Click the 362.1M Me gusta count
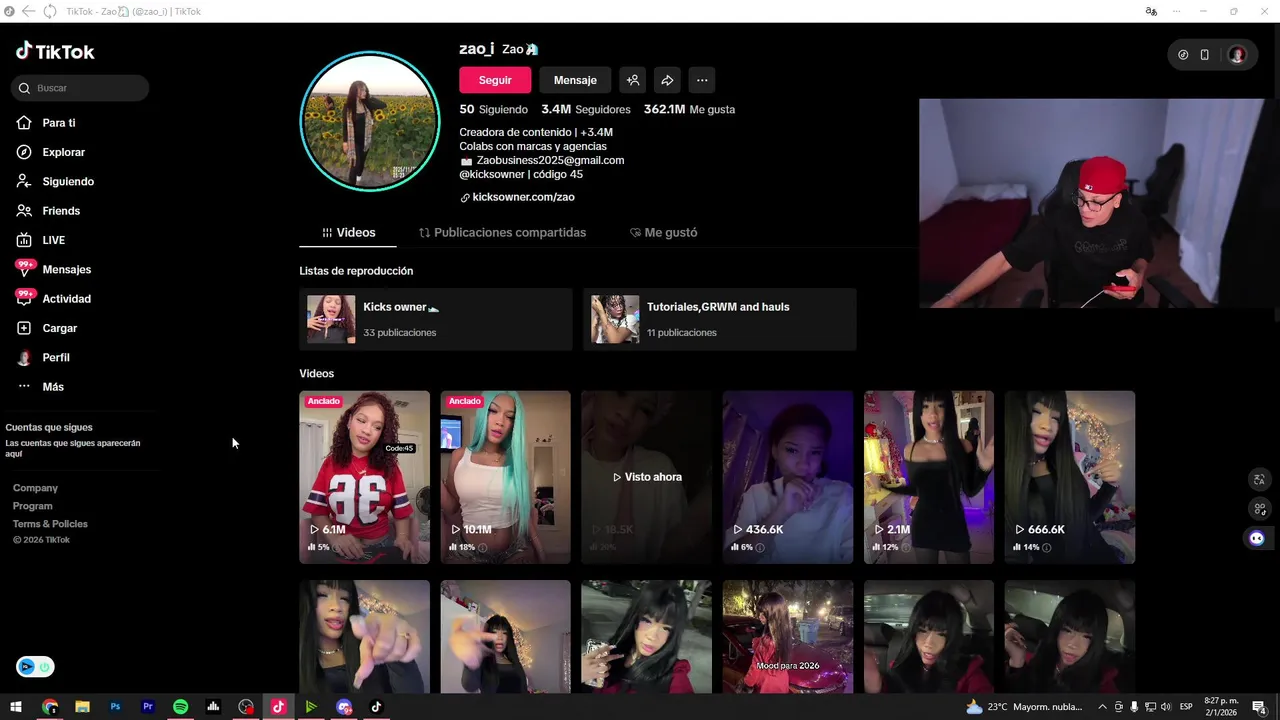Viewport: 1280px width, 720px height. tap(689, 110)
